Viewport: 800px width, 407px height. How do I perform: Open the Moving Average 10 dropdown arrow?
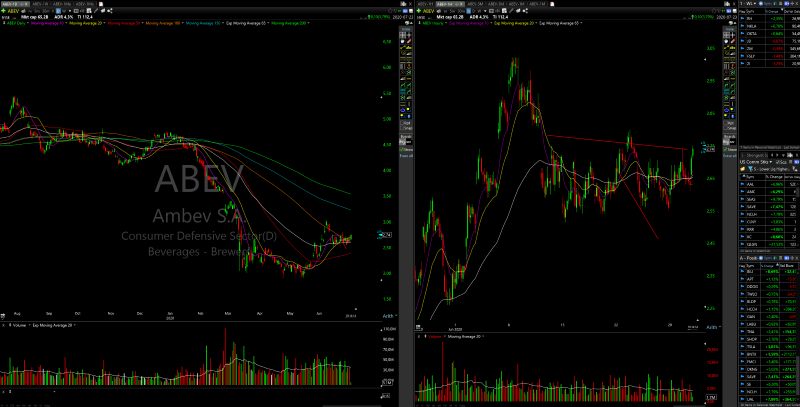[x=66, y=23]
